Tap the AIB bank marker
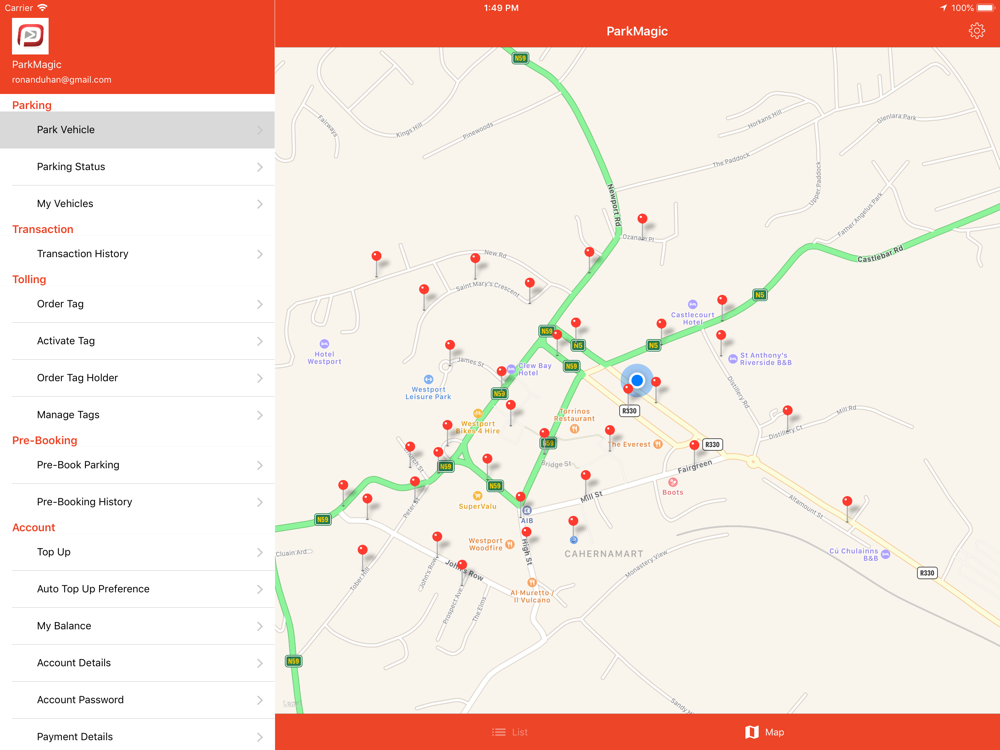 (527, 510)
